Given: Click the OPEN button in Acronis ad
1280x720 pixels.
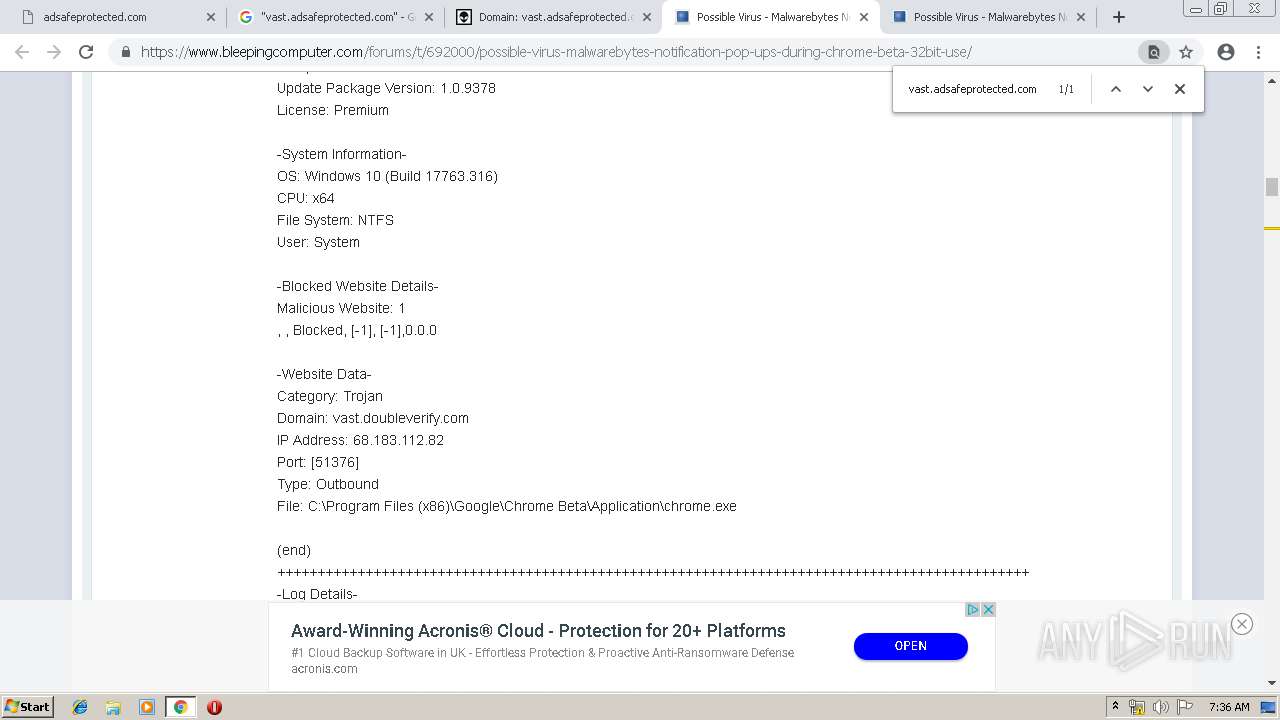Looking at the screenshot, I should [910, 646].
